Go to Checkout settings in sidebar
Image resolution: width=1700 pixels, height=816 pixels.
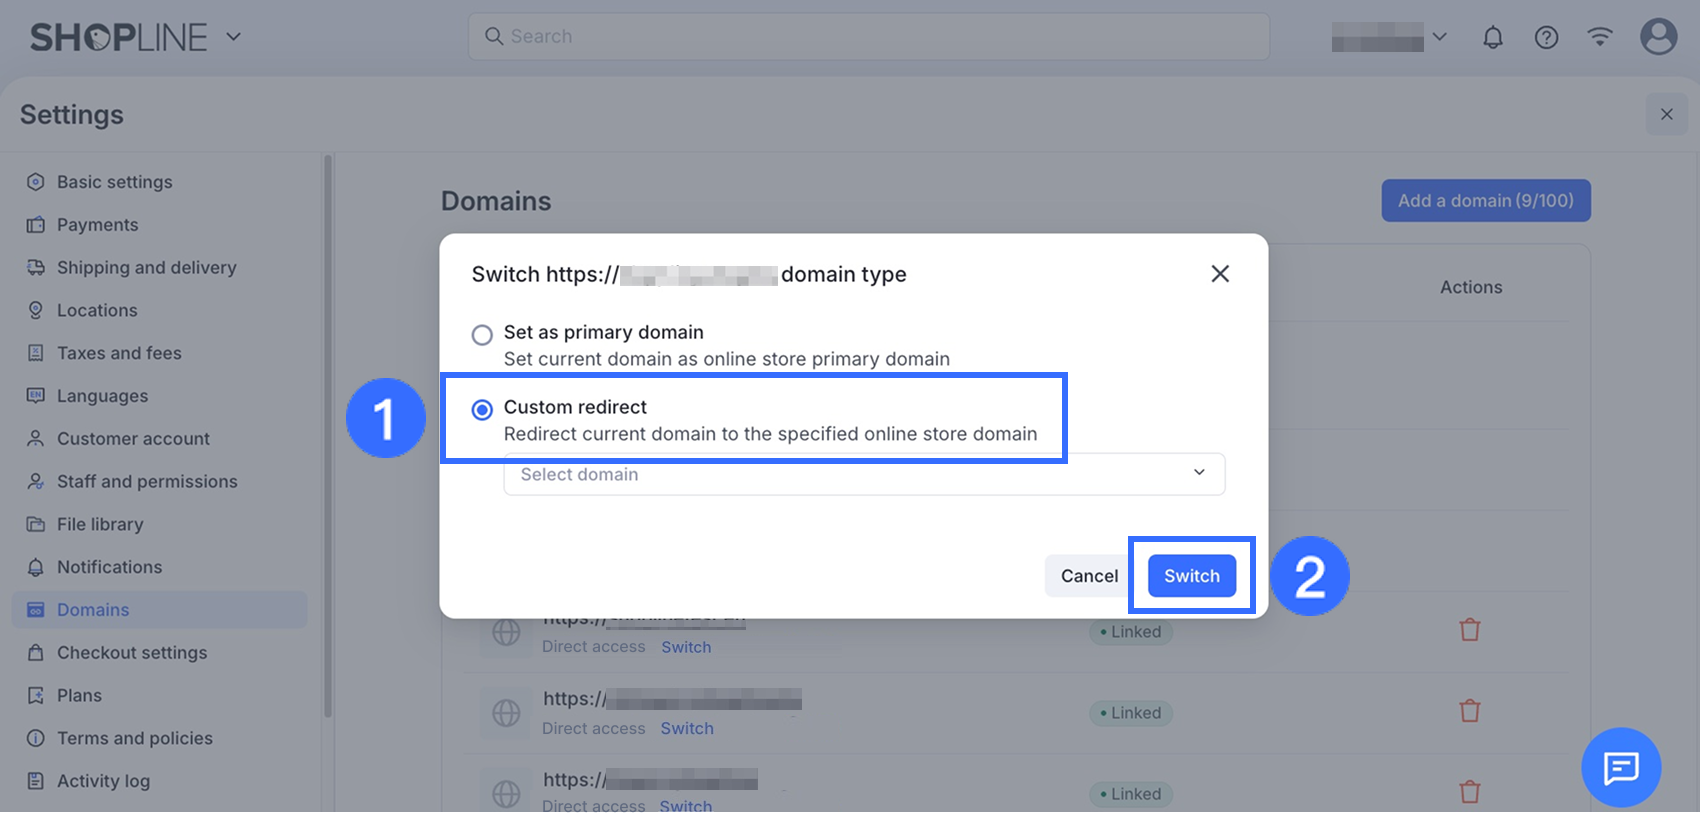click(132, 653)
